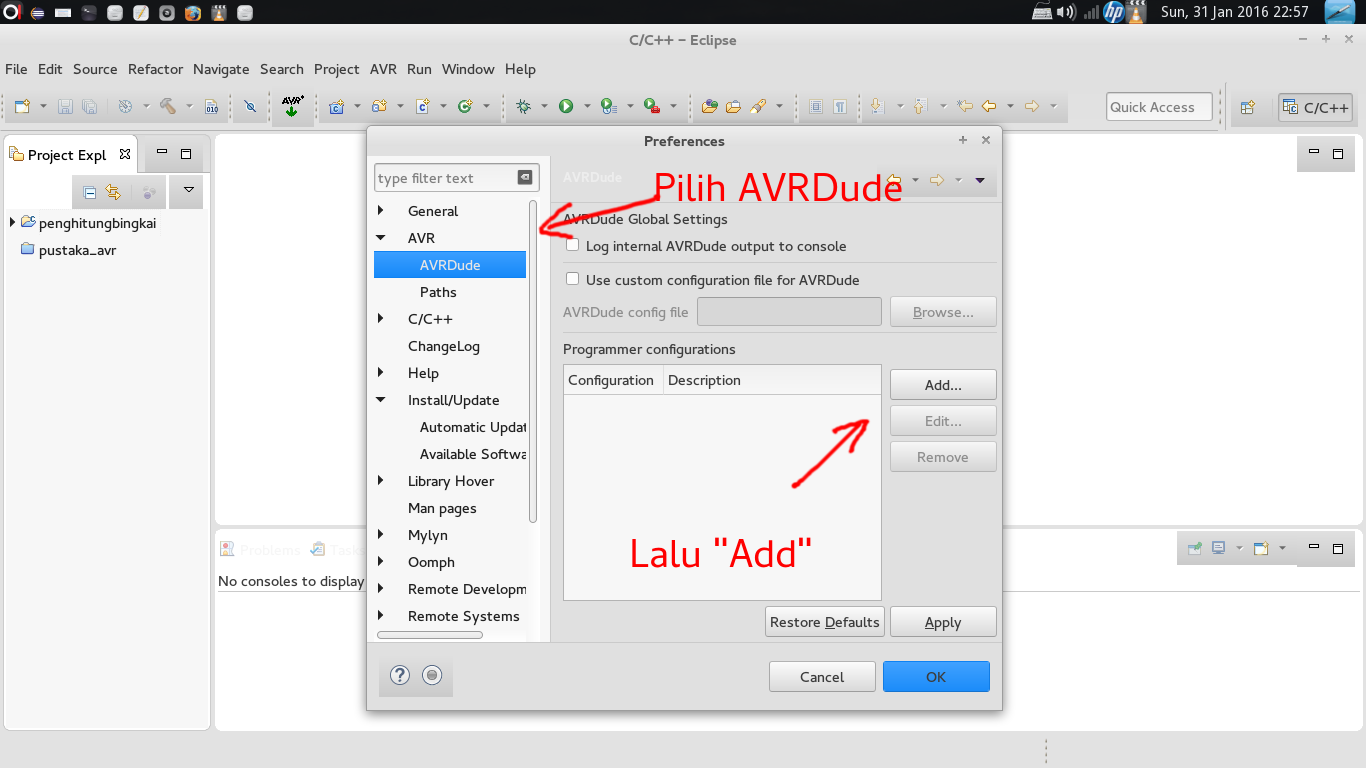Viewport: 1366px width, 768px height.
Task: Click the Cancel button
Action: click(822, 676)
